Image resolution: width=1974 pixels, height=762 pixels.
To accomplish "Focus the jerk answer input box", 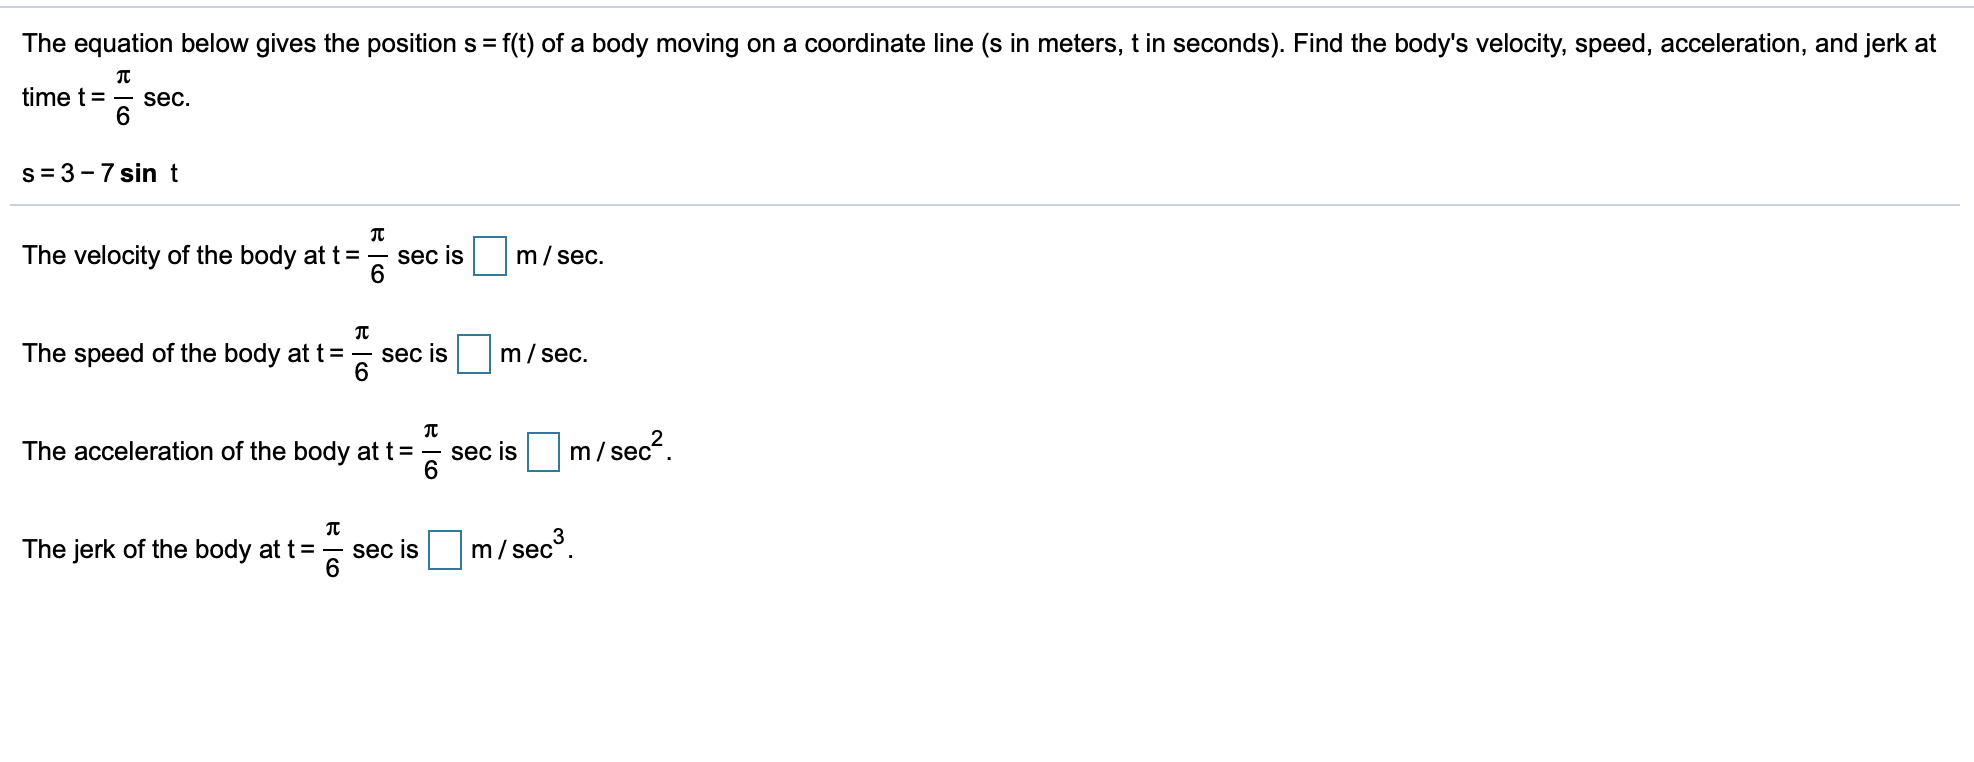I will click(444, 550).
